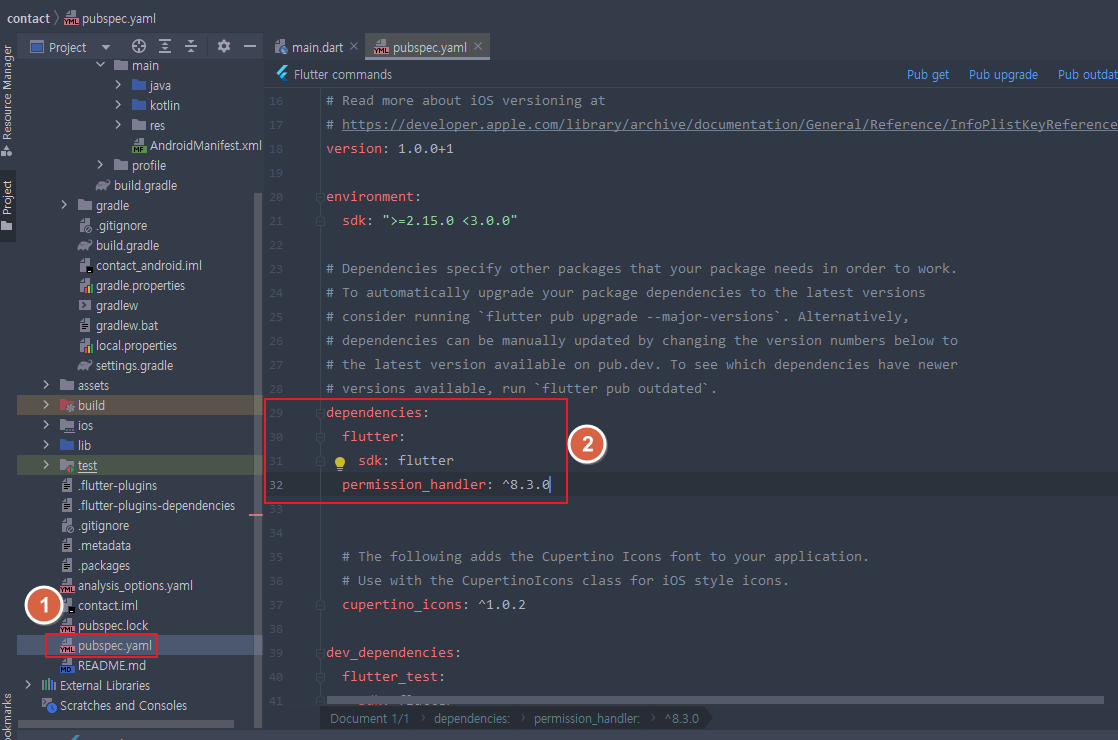Image resolution: width=1118 pixels, height=740 pixels.
Task: Select gradlew.bat file
Action: (x=118, y=325)
